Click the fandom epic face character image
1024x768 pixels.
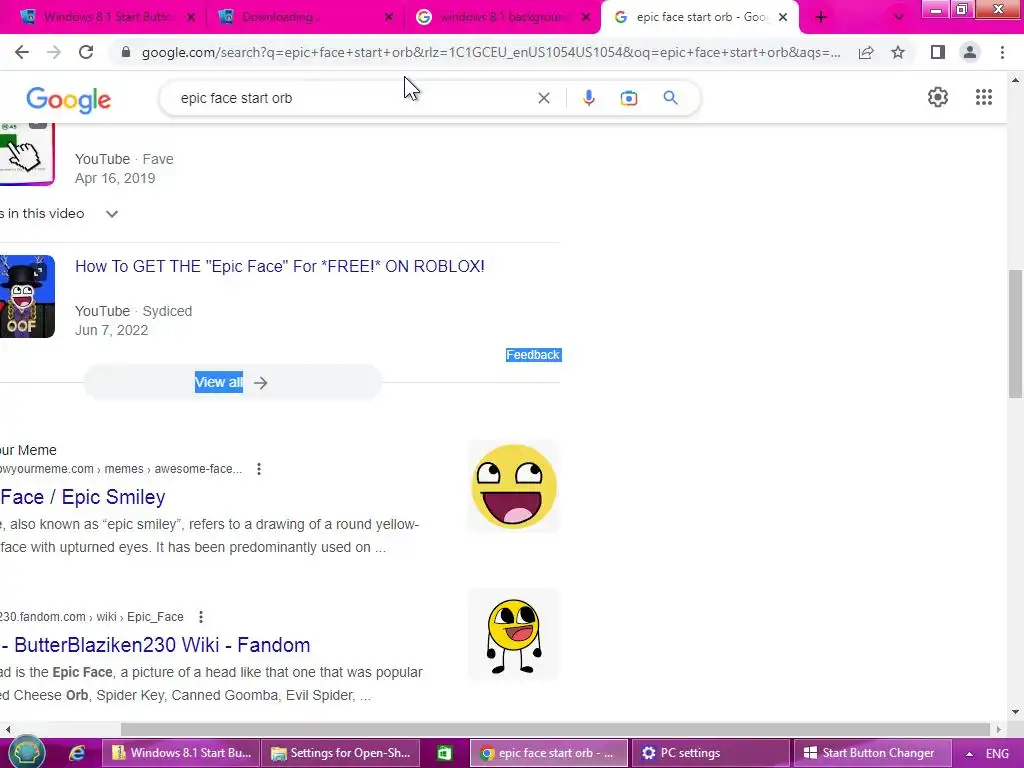coord(513,635)
